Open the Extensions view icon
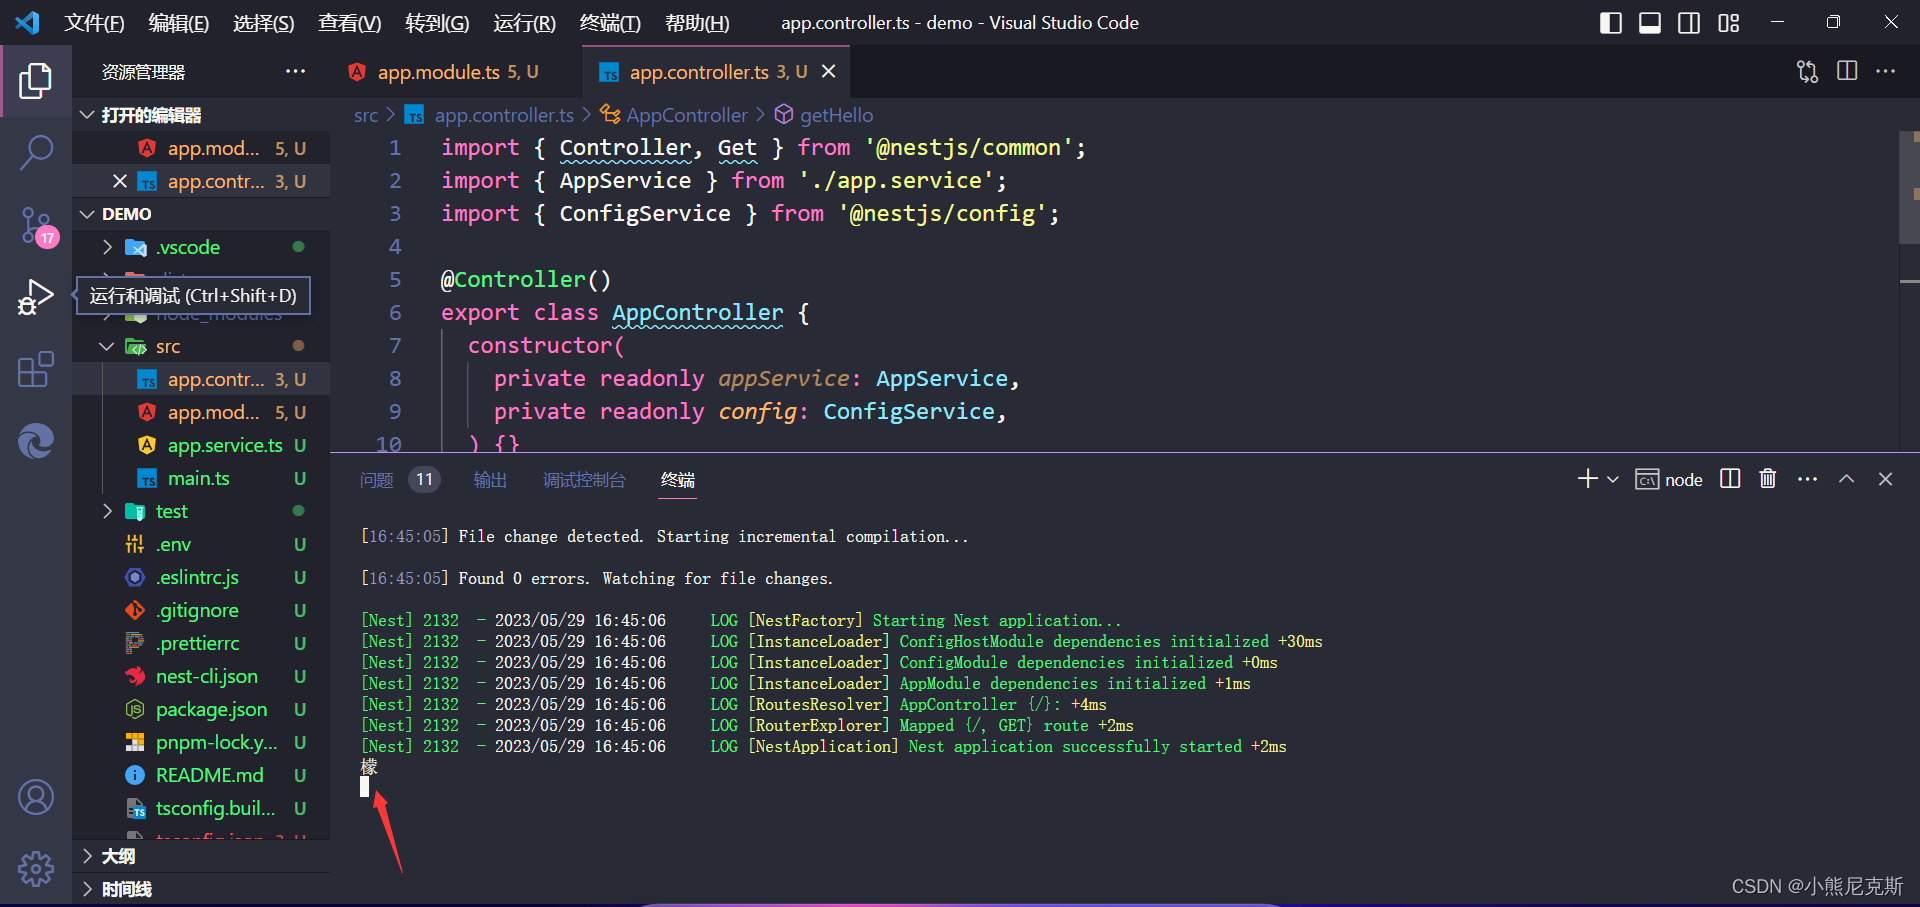Screen dimensions: 1920x907 click(36, 369)
